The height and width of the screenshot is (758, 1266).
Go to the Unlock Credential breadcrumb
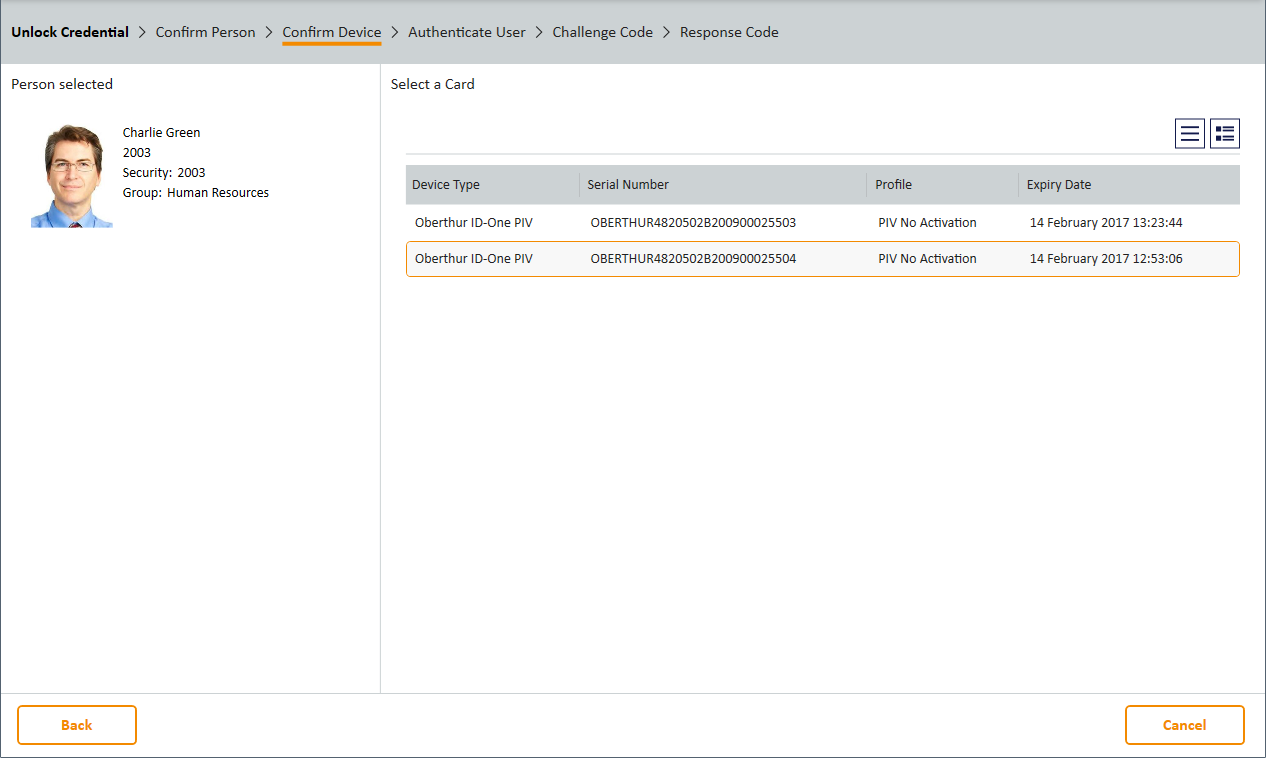[x=70, y=32]
